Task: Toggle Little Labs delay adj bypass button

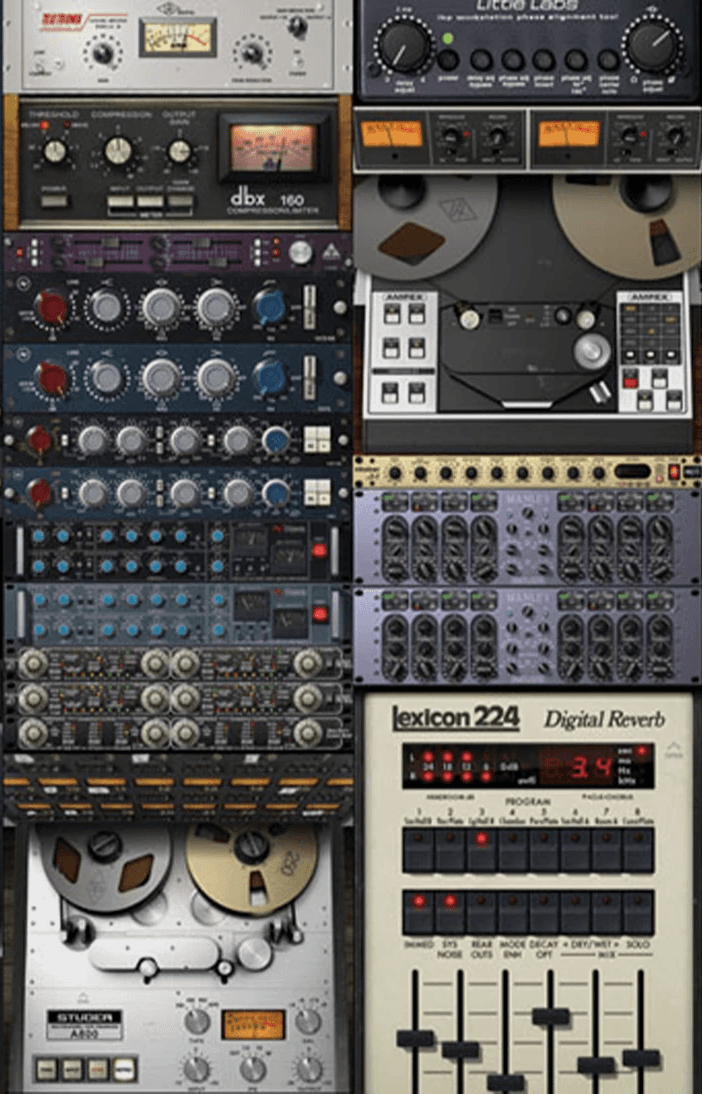Action: pyautogui.click(x=481, y=60)
